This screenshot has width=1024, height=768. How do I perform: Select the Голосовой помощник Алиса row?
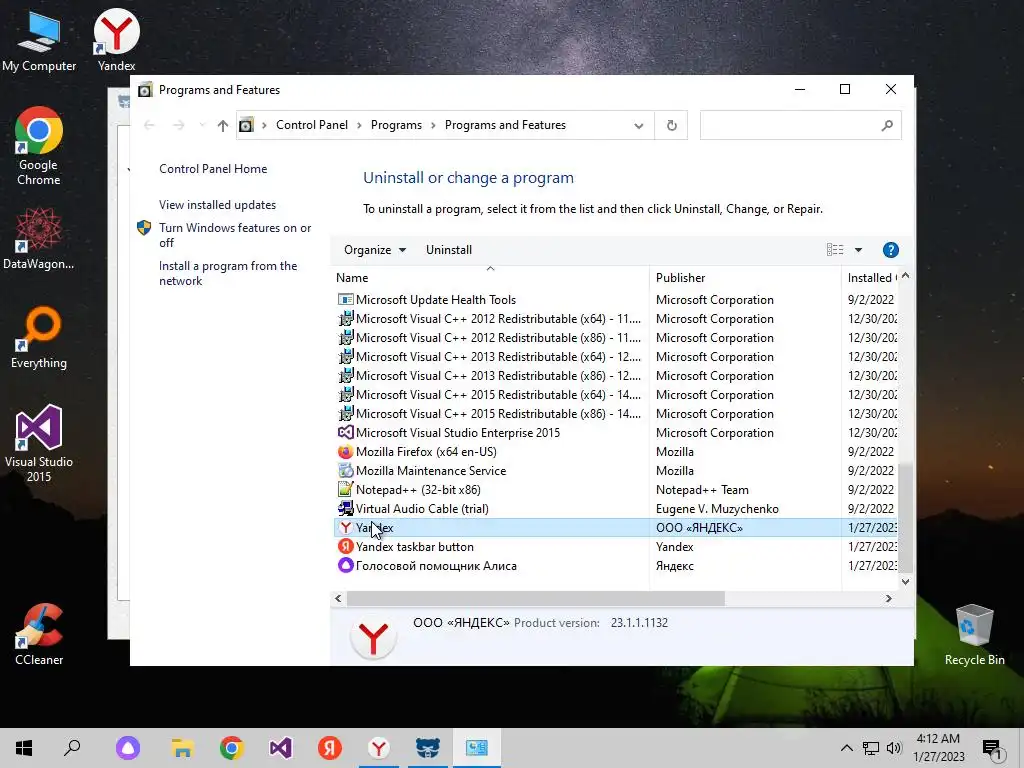click(x=614, y=566)
